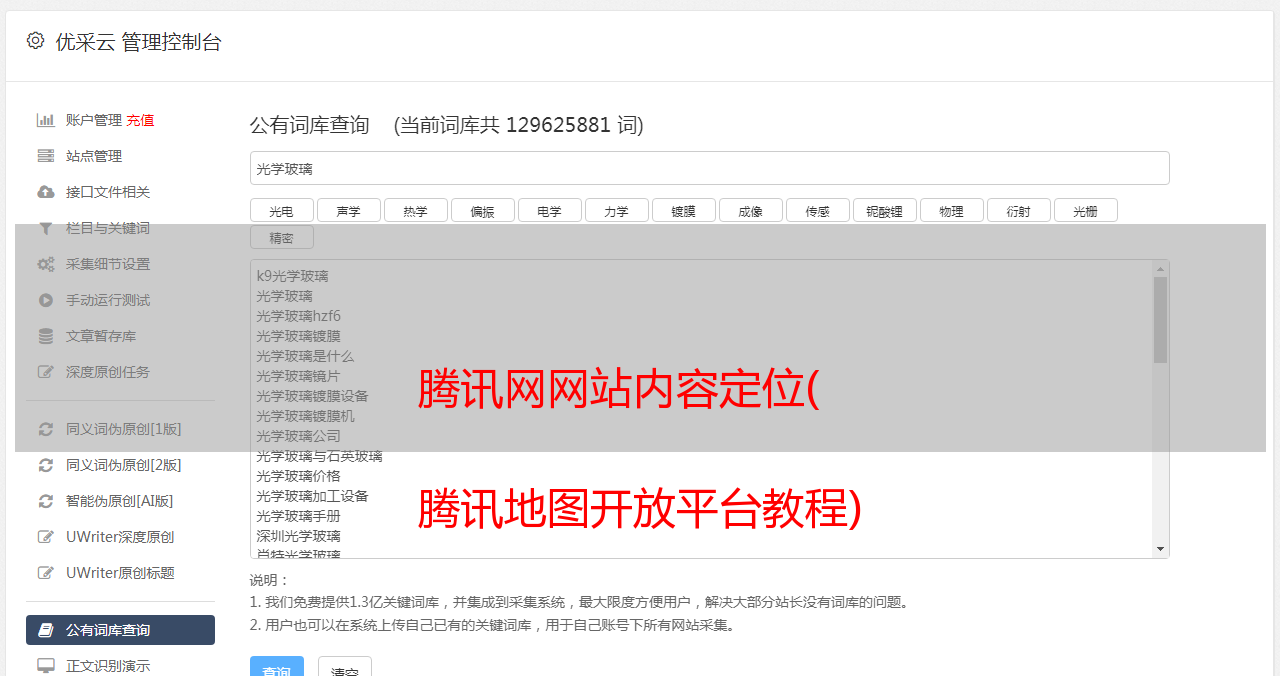The width and height of the screenshot is (1280, 676).
Task: Choose the 传感 tag button
Action: pos(817,210)
